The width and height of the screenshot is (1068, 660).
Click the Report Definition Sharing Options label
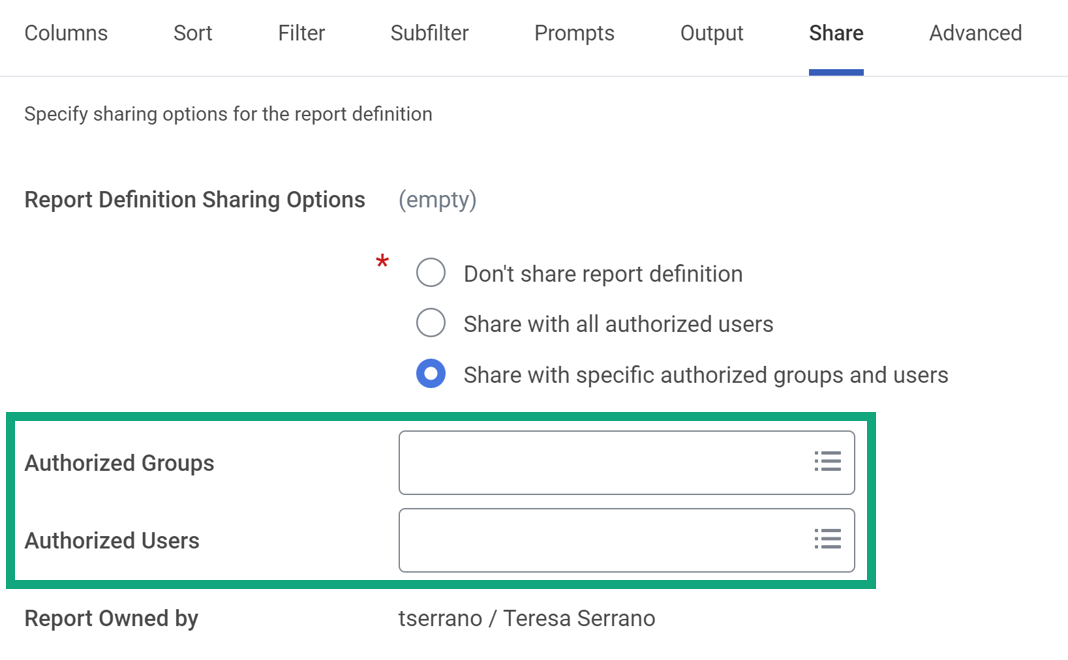(x=195, y=200)
